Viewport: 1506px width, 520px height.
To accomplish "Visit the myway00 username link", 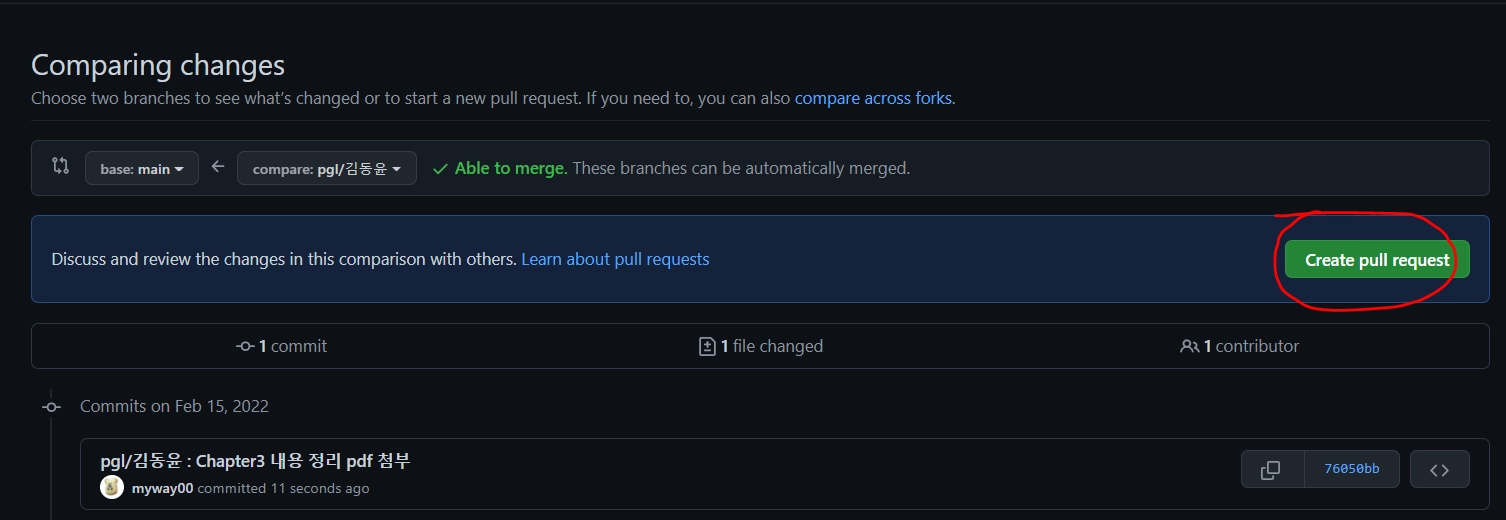I will pos(162,488).
